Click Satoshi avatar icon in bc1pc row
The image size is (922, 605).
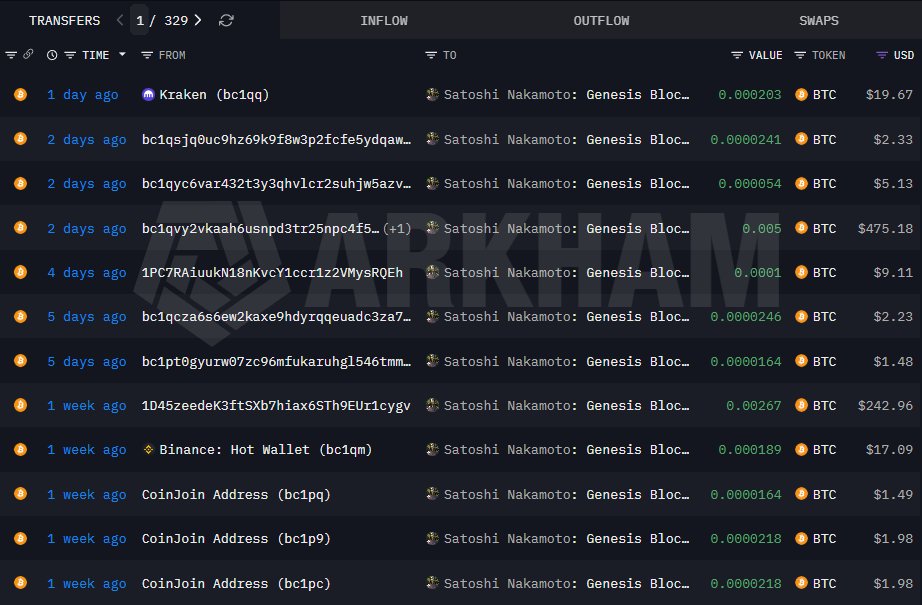(432, 583)
